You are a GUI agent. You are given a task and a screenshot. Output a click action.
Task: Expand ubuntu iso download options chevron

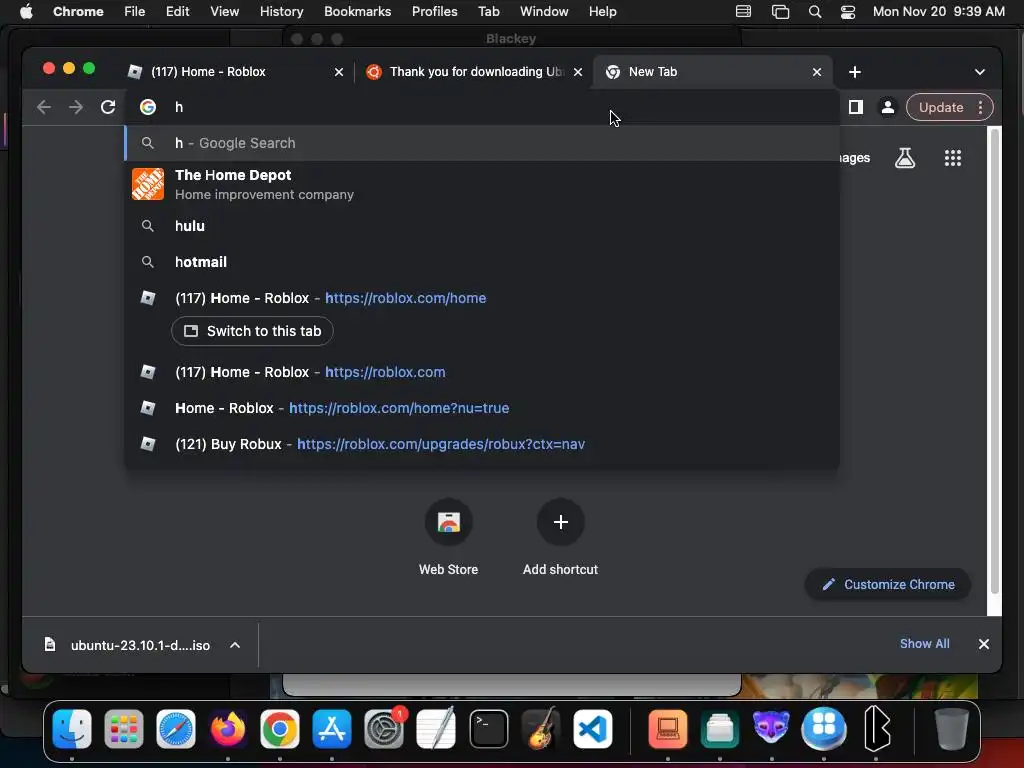click(x=235, y=645)
